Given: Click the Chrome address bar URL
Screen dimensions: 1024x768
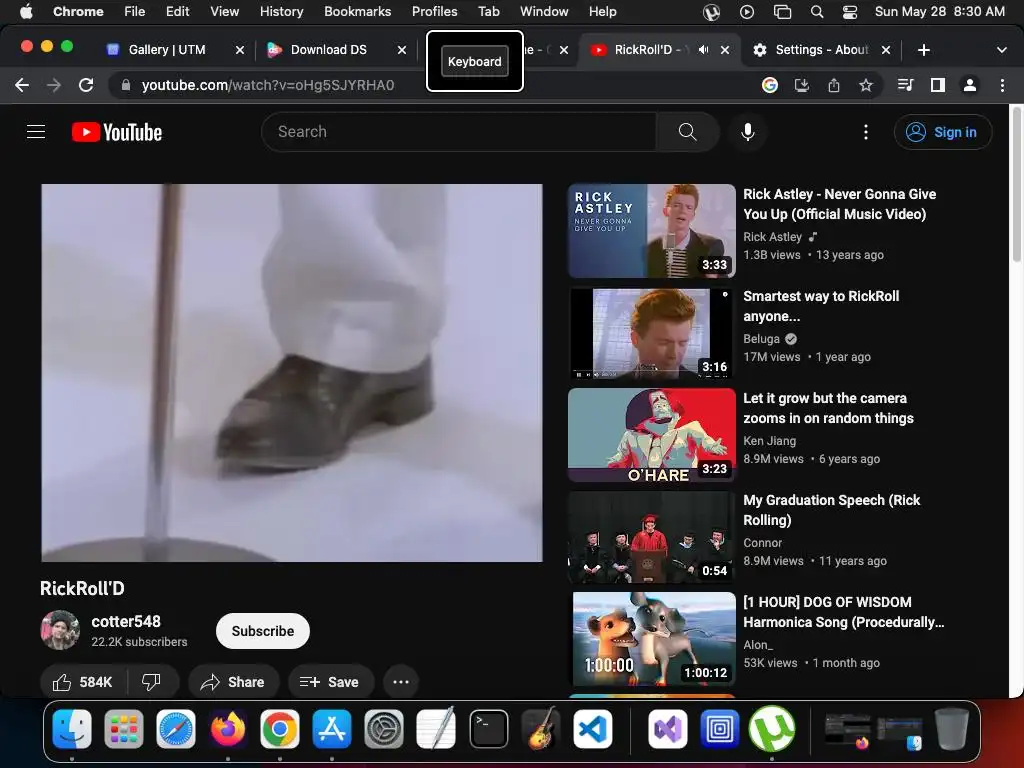Looking at the screenshot, I should 268,85.
